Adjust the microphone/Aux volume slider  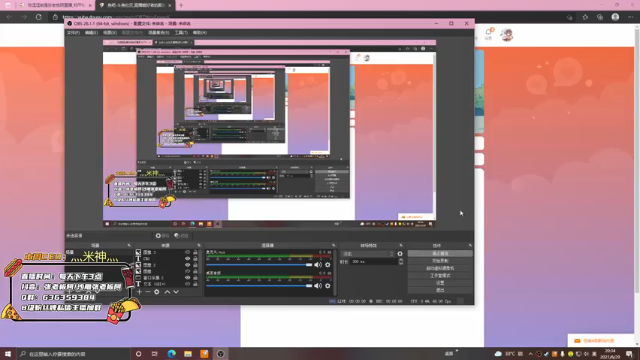click(259, 264)
